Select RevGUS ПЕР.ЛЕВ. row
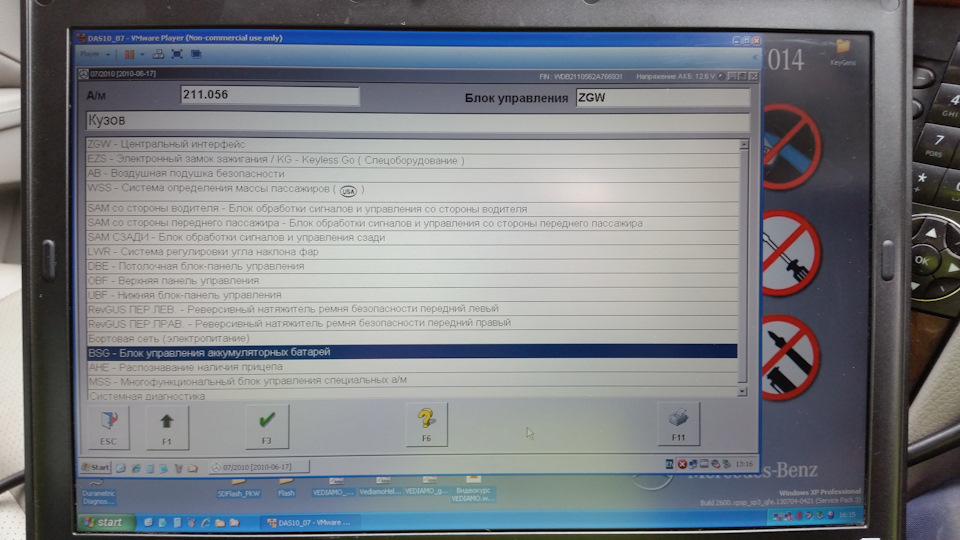Image resolution: width=960 pixels, height=540 pixels. pyautogui.click(x=412, y=309)
